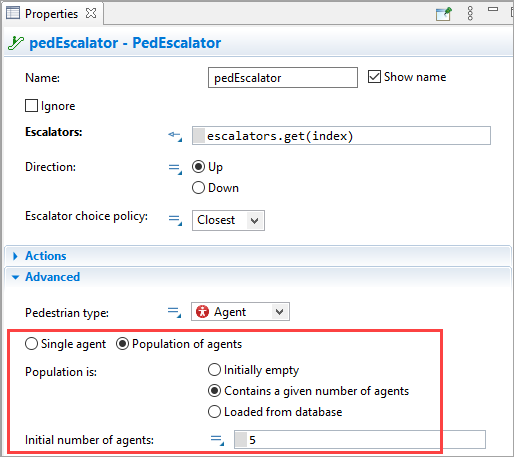Screen dimensions: 514x457
Task: Choose Initially empty population option
Action: pos(214,370)
